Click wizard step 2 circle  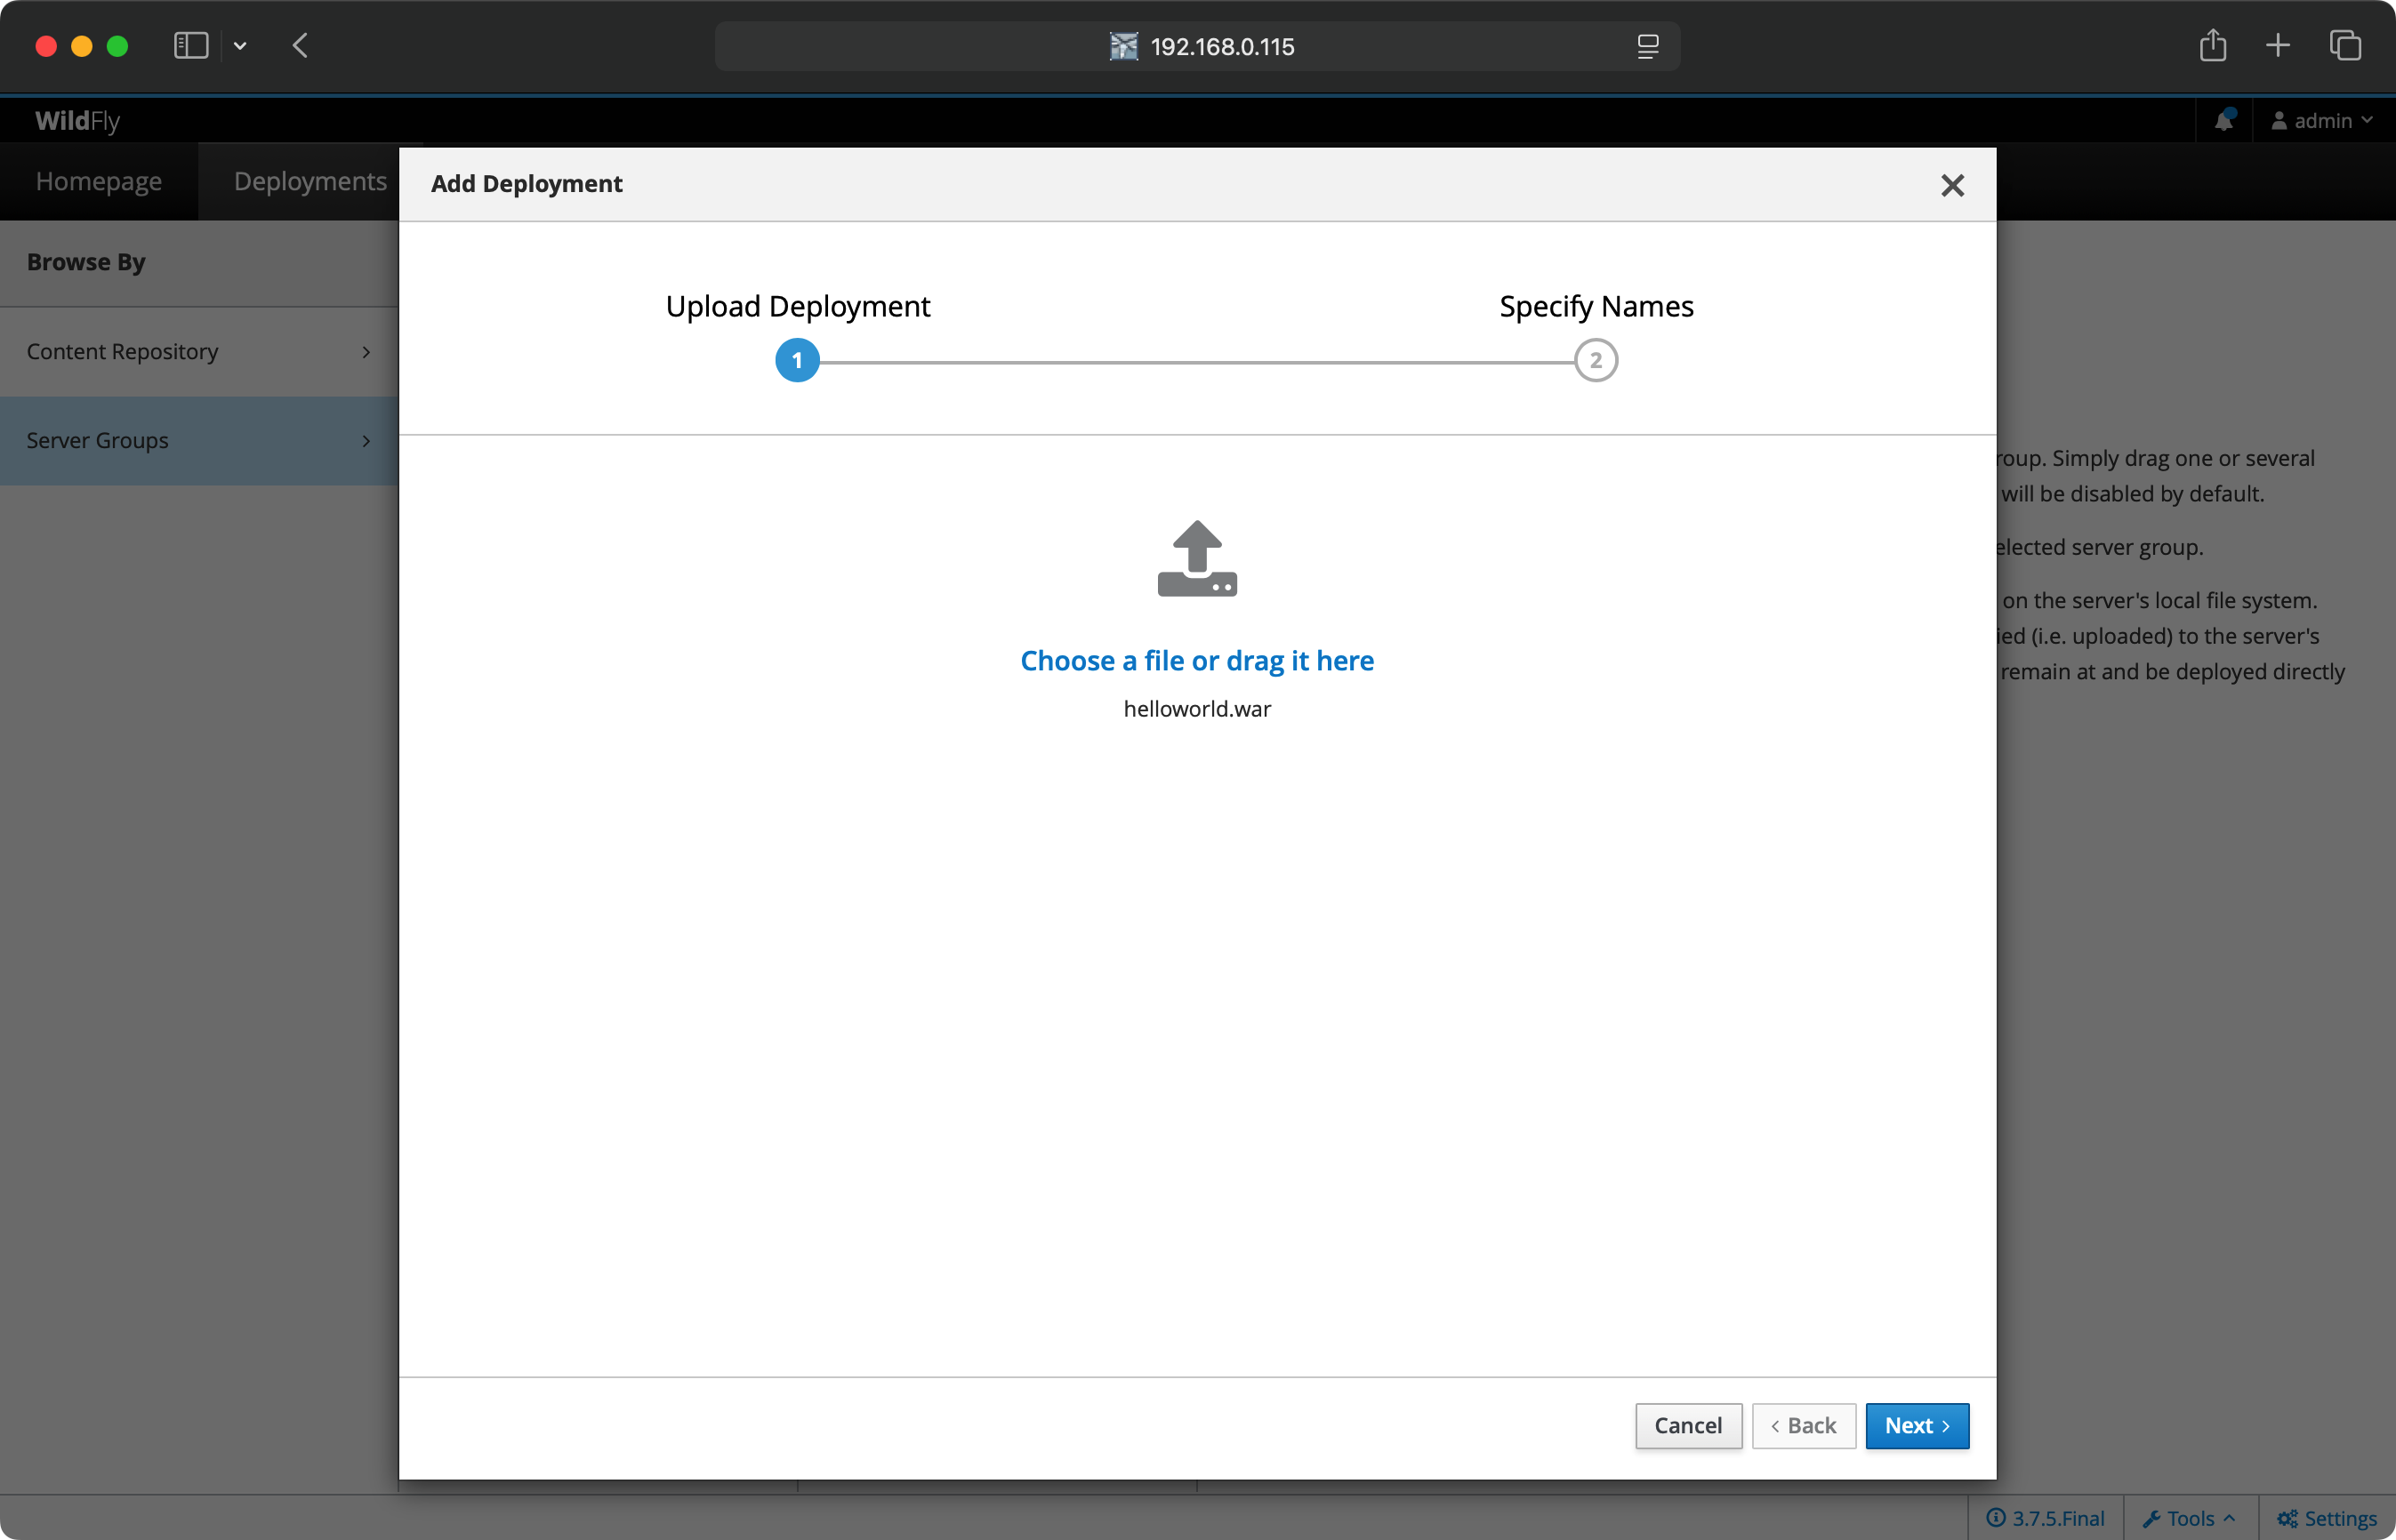[1596, 360]
